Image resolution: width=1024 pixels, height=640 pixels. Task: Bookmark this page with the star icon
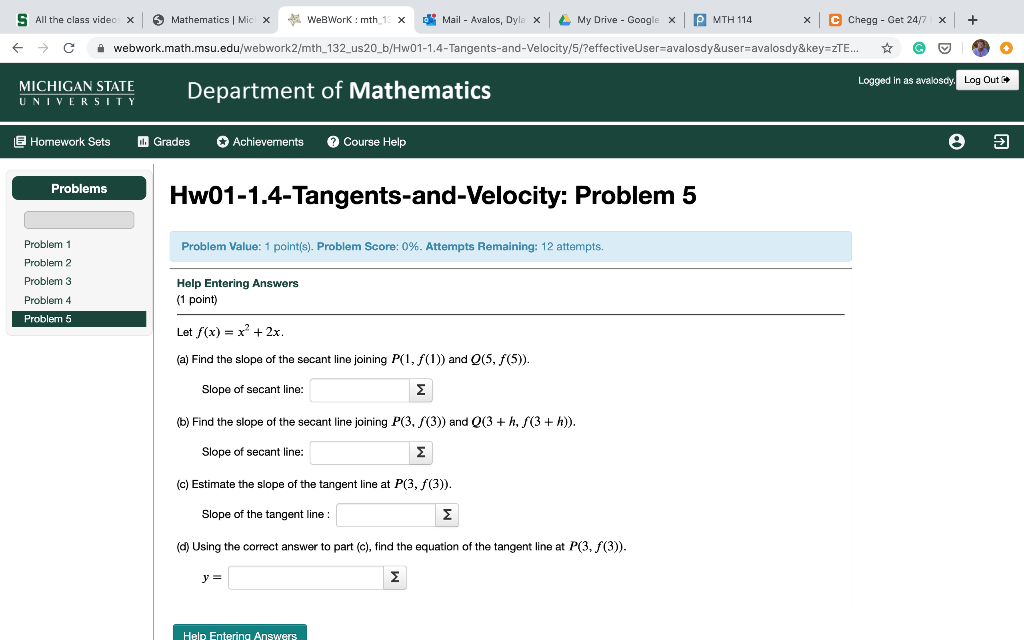[x=885, y=46]
